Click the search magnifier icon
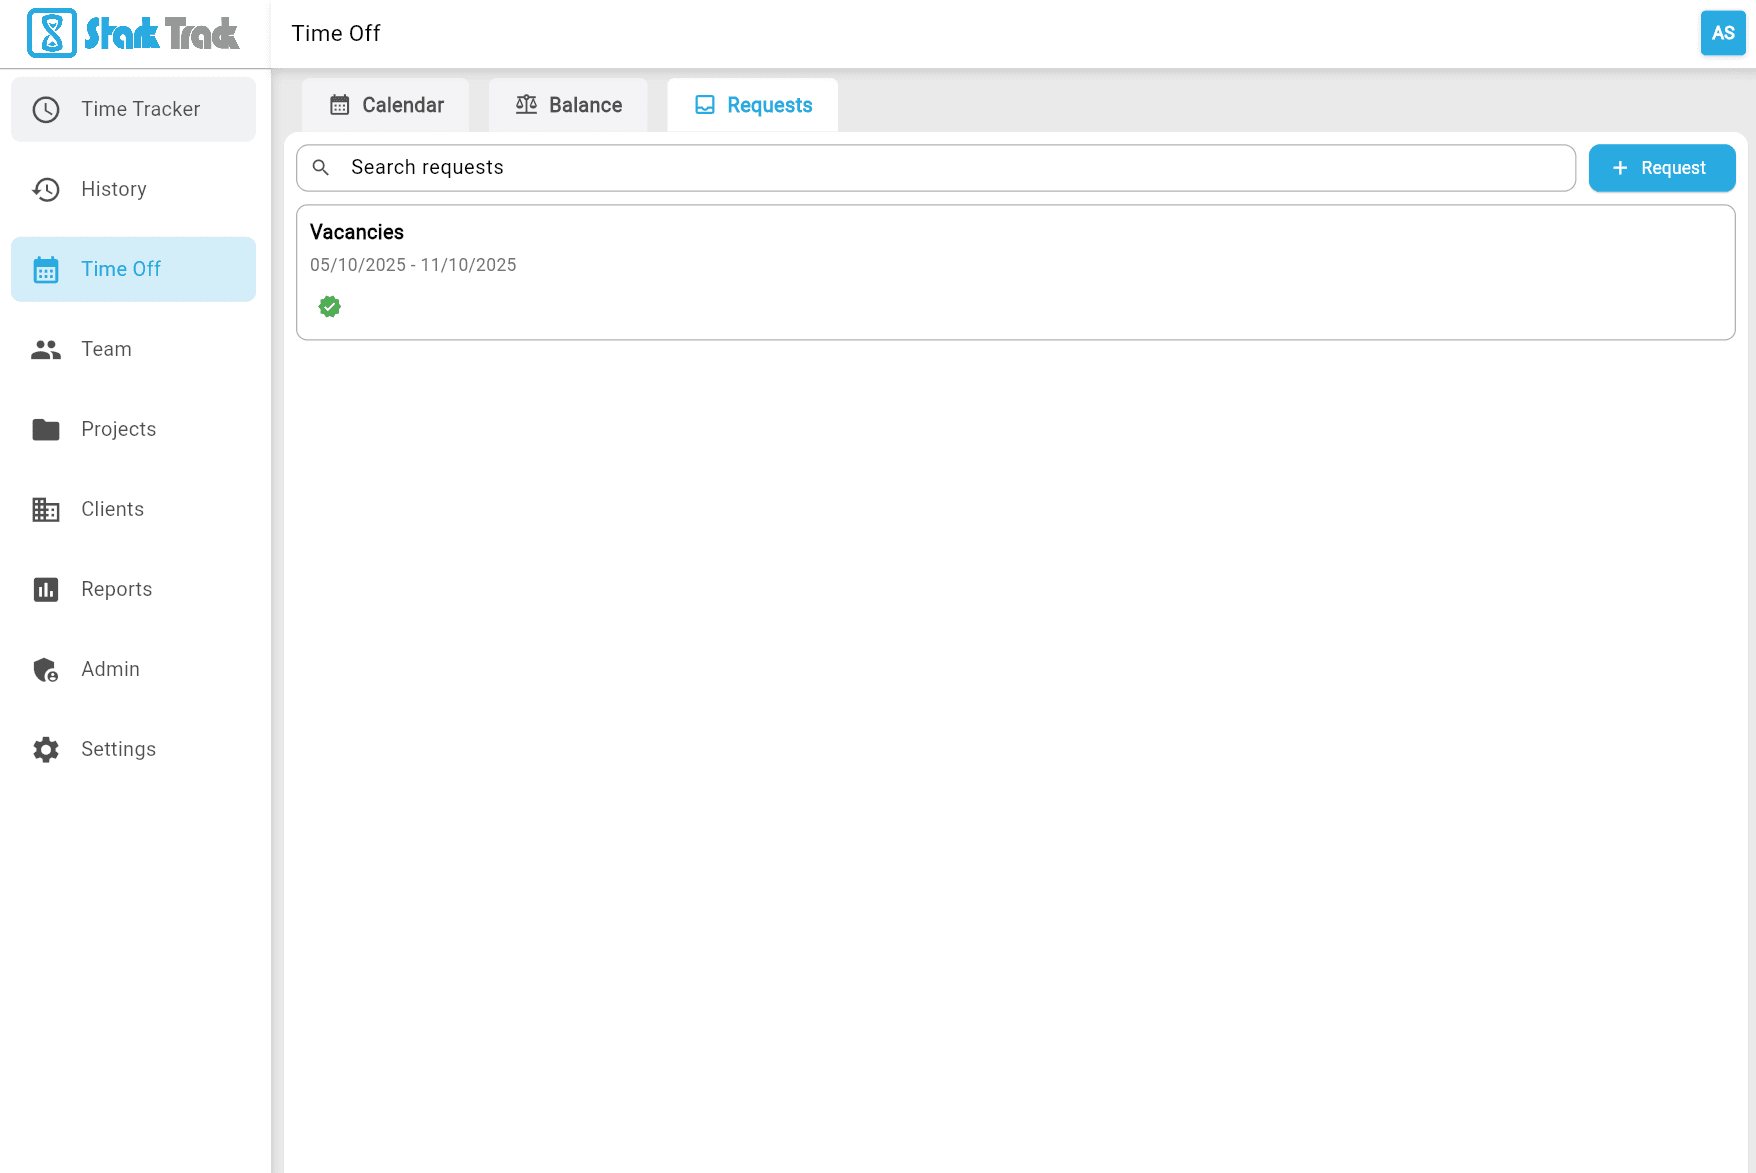Screen dimensions: 1756x1173 [321, 168]
